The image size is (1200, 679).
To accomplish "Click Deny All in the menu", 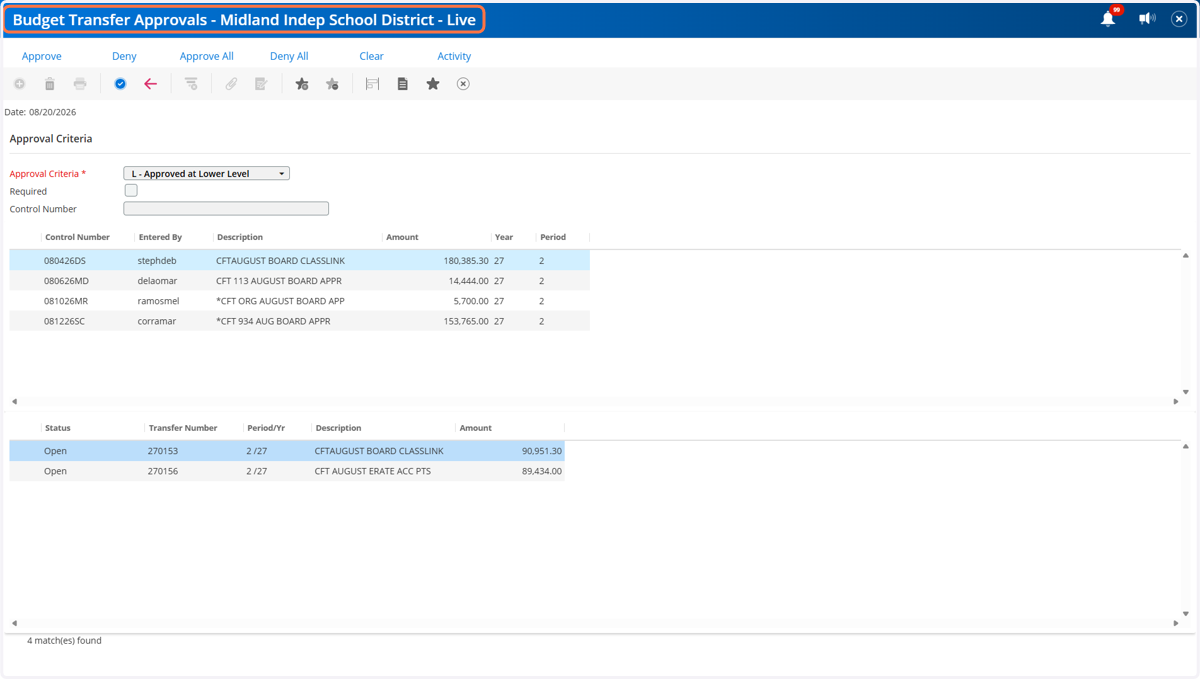I will 289,56.
